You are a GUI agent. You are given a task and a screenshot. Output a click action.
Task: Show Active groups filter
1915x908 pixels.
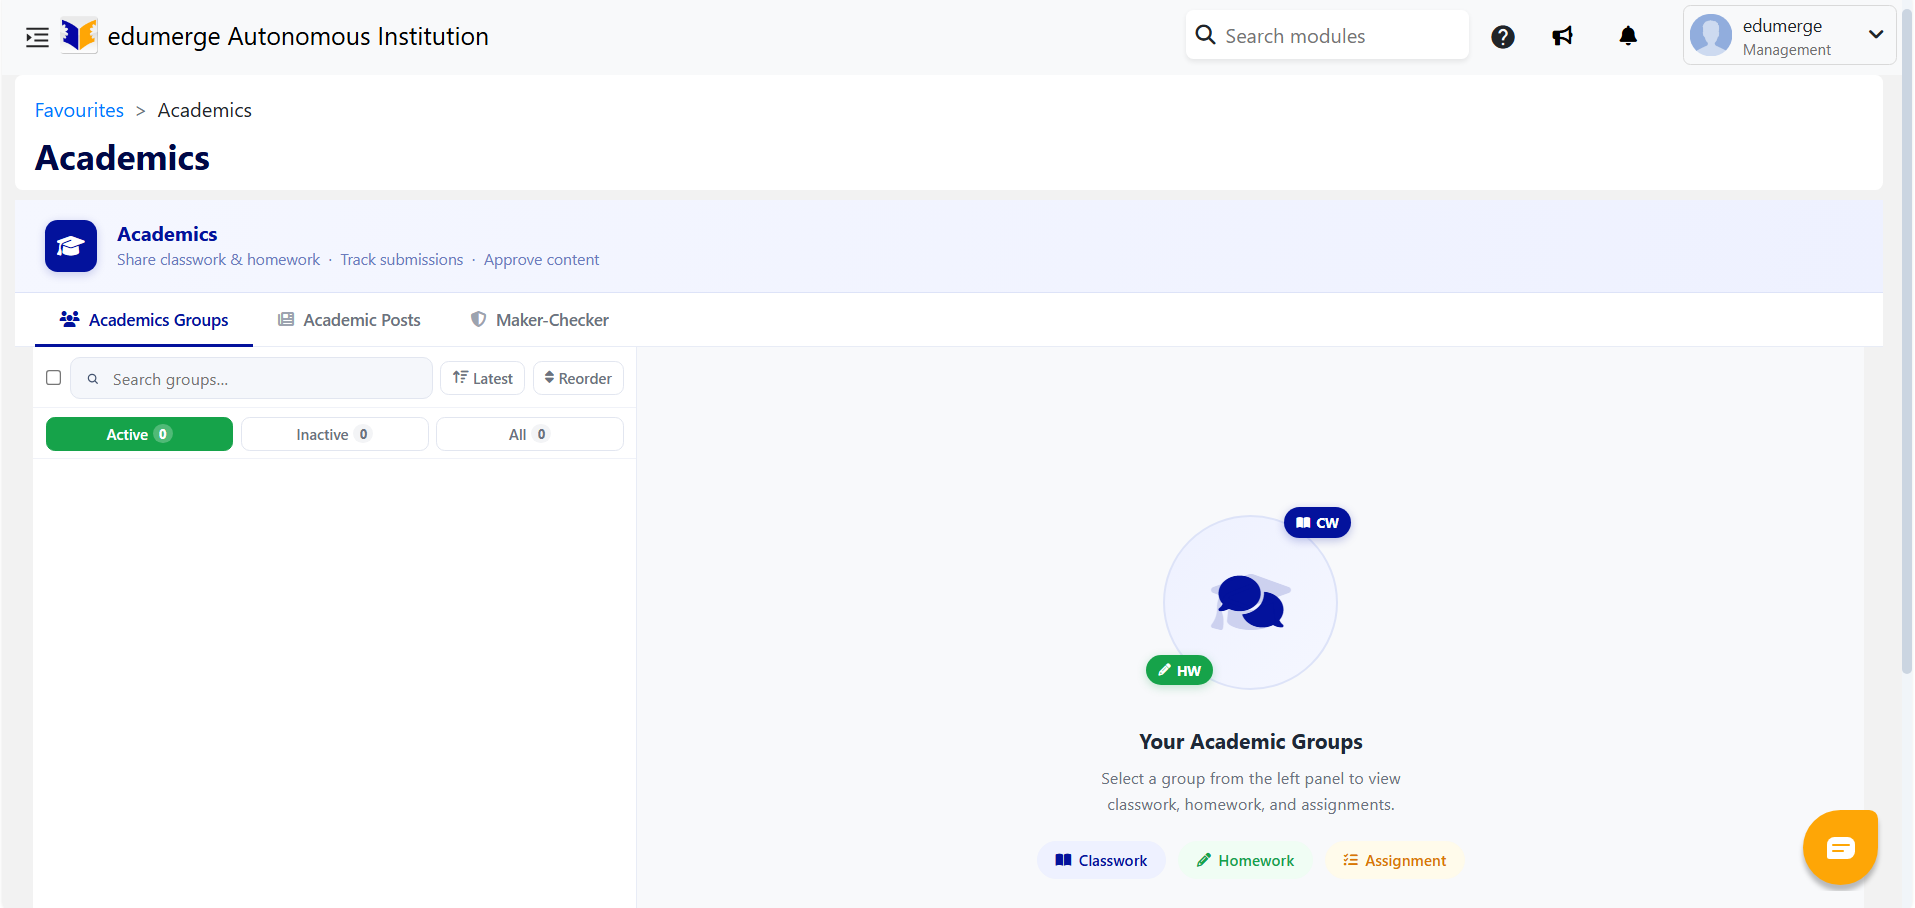coord(139,434)
